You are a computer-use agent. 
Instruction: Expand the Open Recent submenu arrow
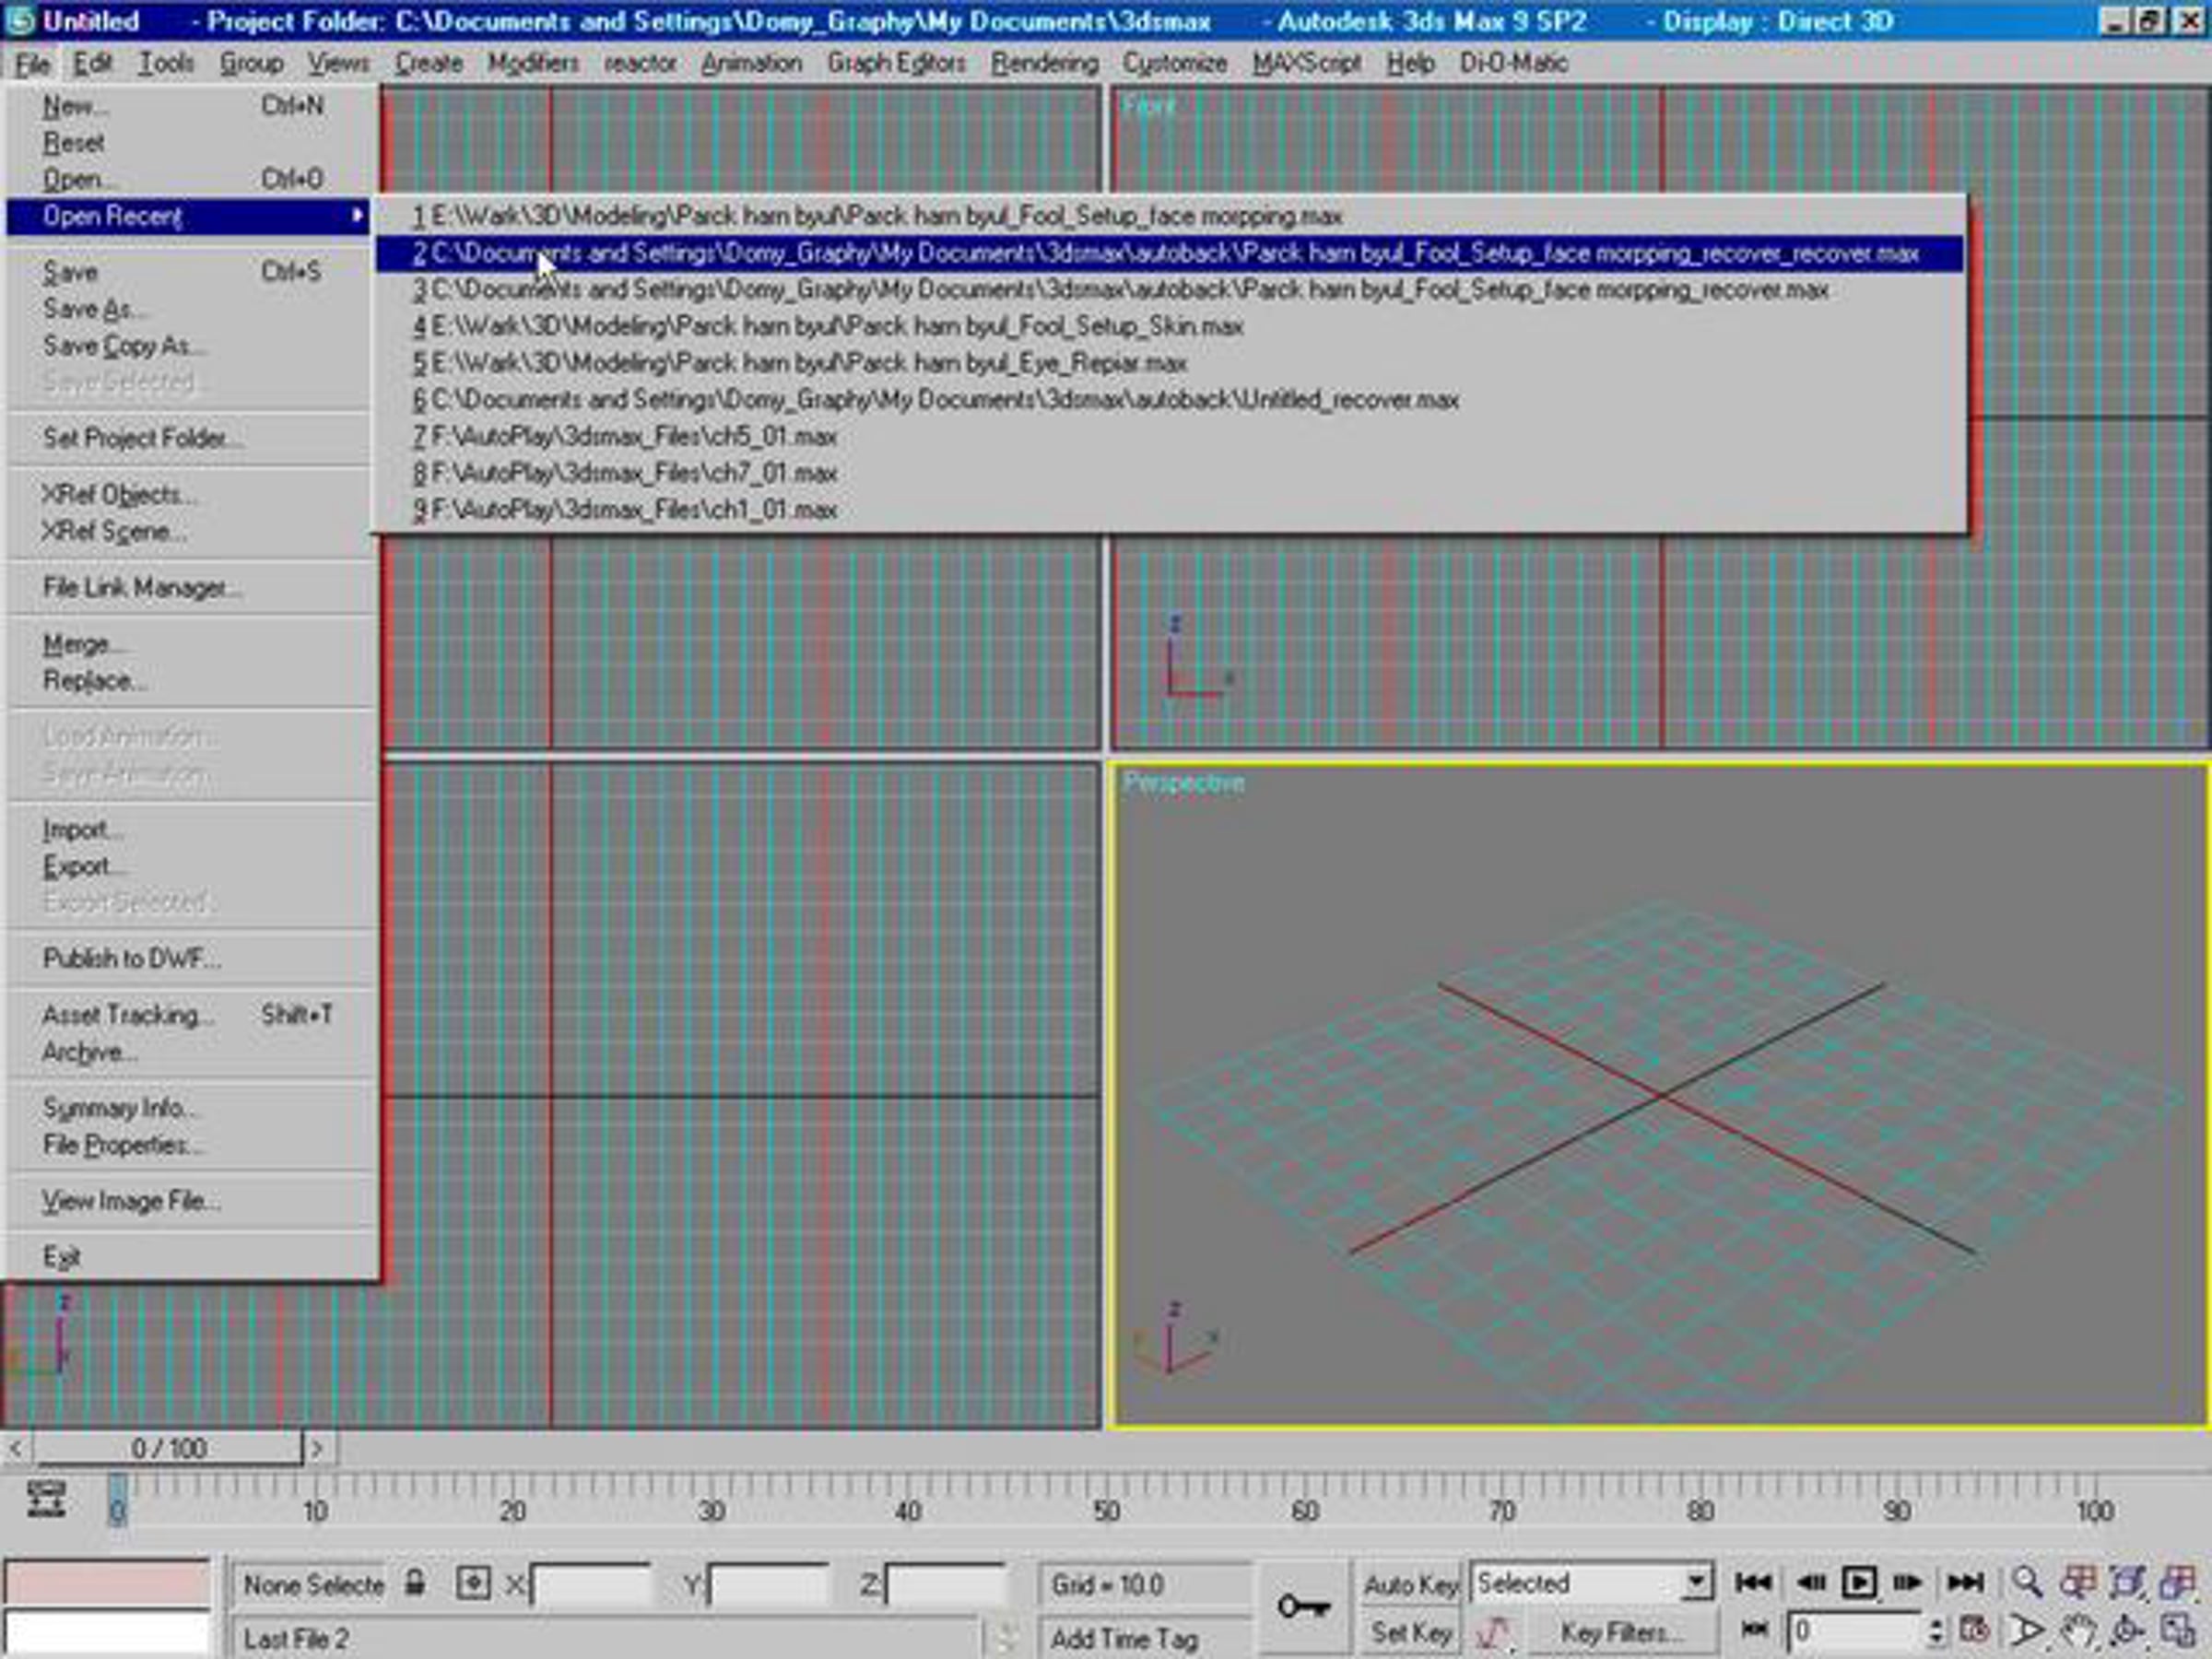click(357, 215)
